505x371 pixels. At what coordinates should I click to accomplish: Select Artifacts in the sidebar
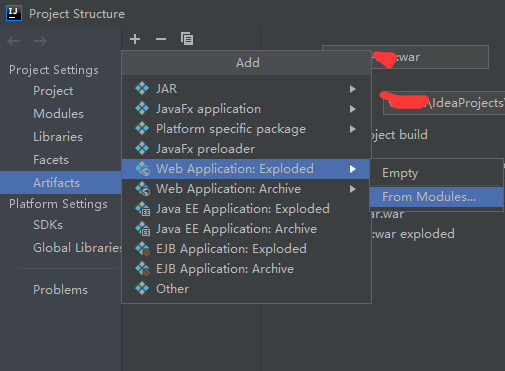point(60,183)
